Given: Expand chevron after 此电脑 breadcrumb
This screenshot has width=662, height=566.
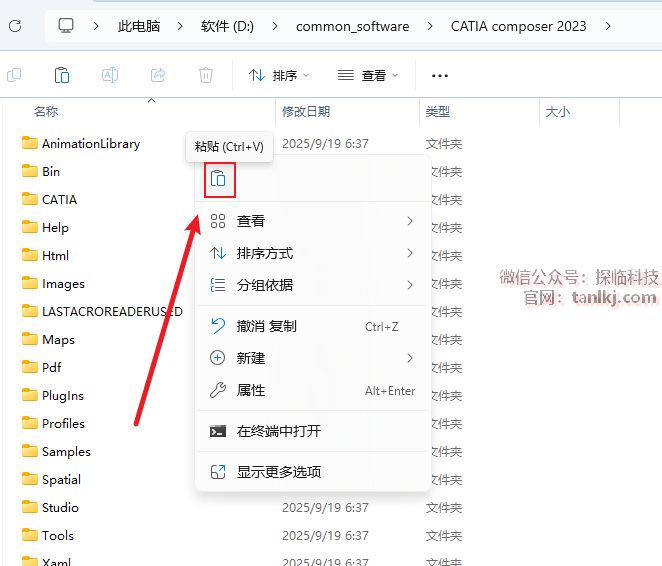Looking at the screenshot, I should point(180,26).
